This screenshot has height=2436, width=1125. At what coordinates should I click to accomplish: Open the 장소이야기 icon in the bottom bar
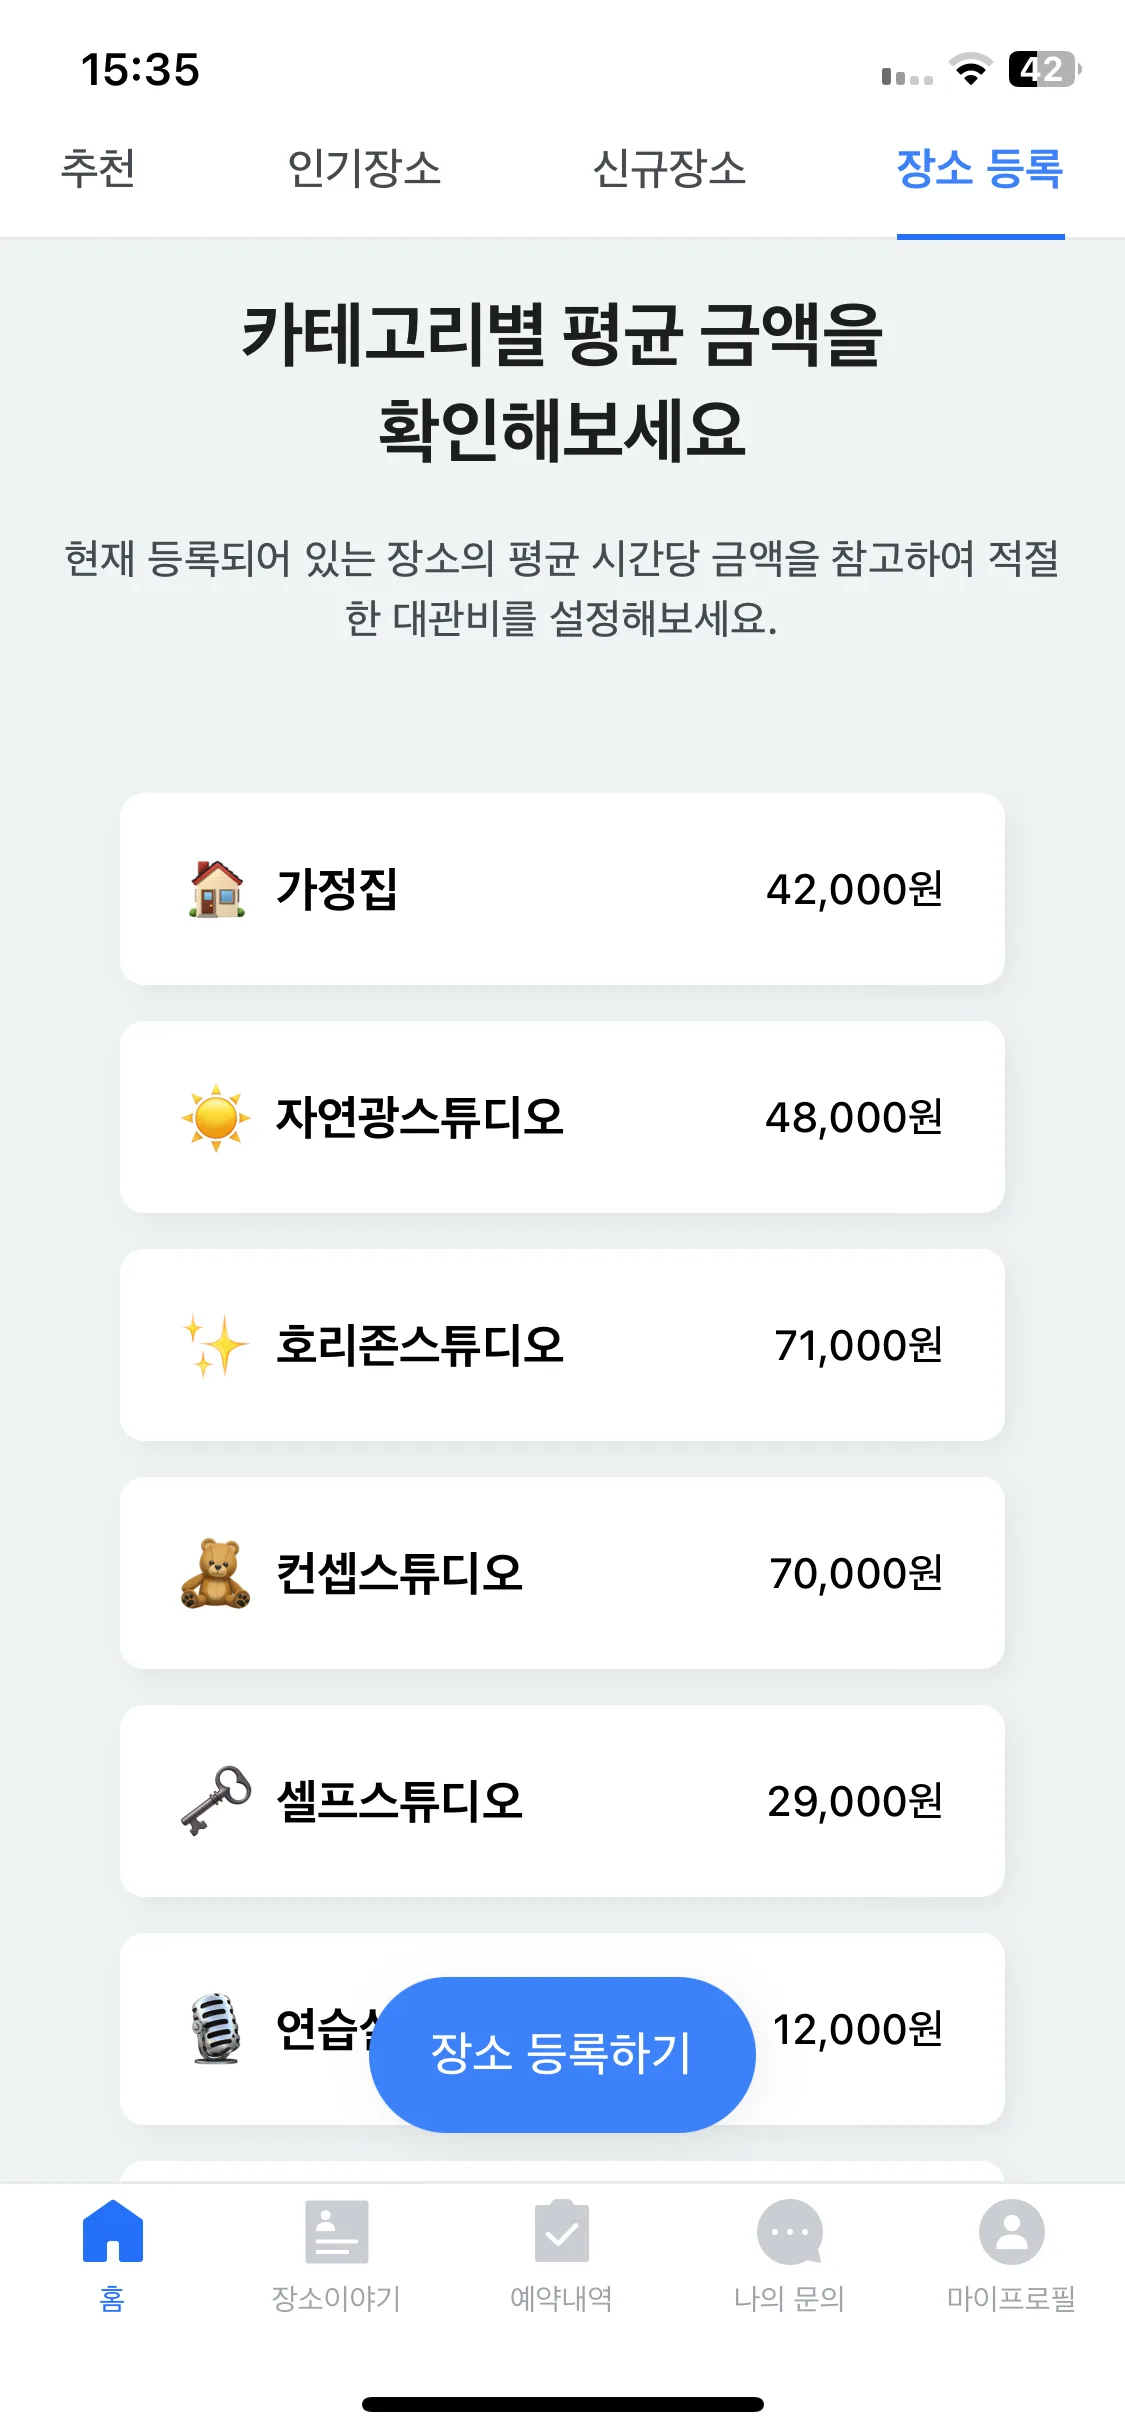(337, 2231)
